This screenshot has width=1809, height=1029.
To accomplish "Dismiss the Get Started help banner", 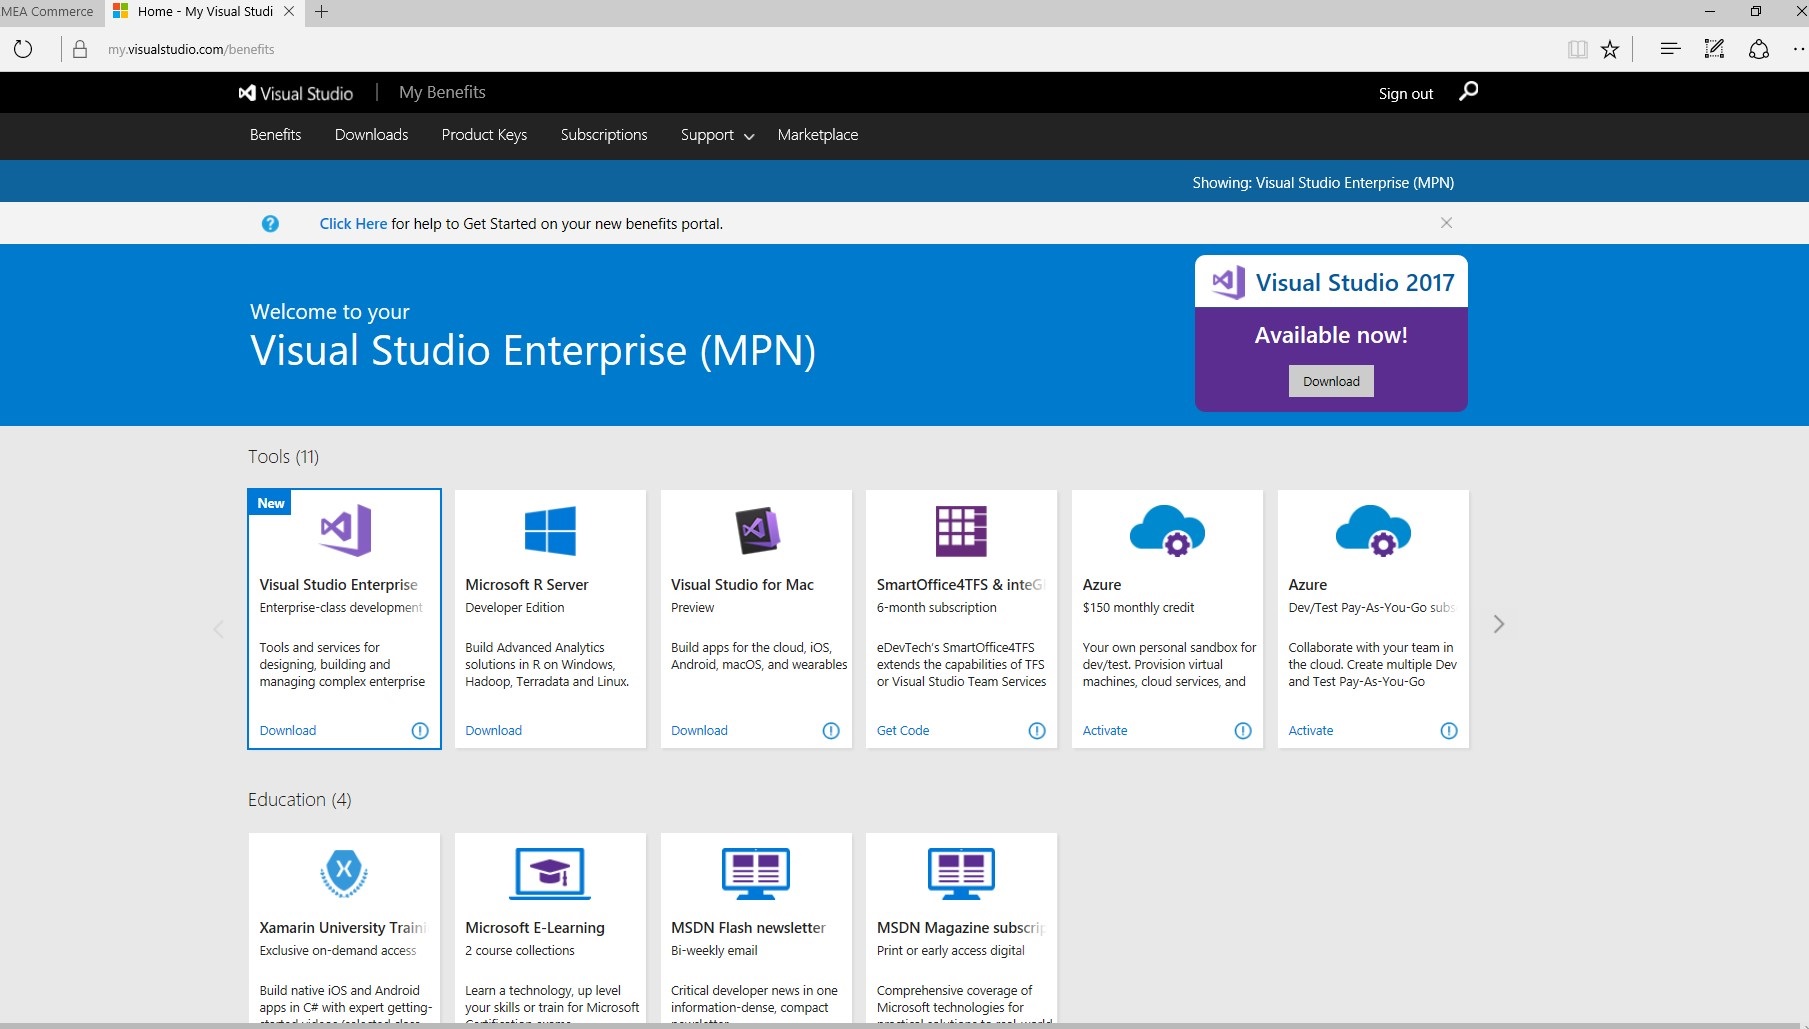I will pos(1446,223).
